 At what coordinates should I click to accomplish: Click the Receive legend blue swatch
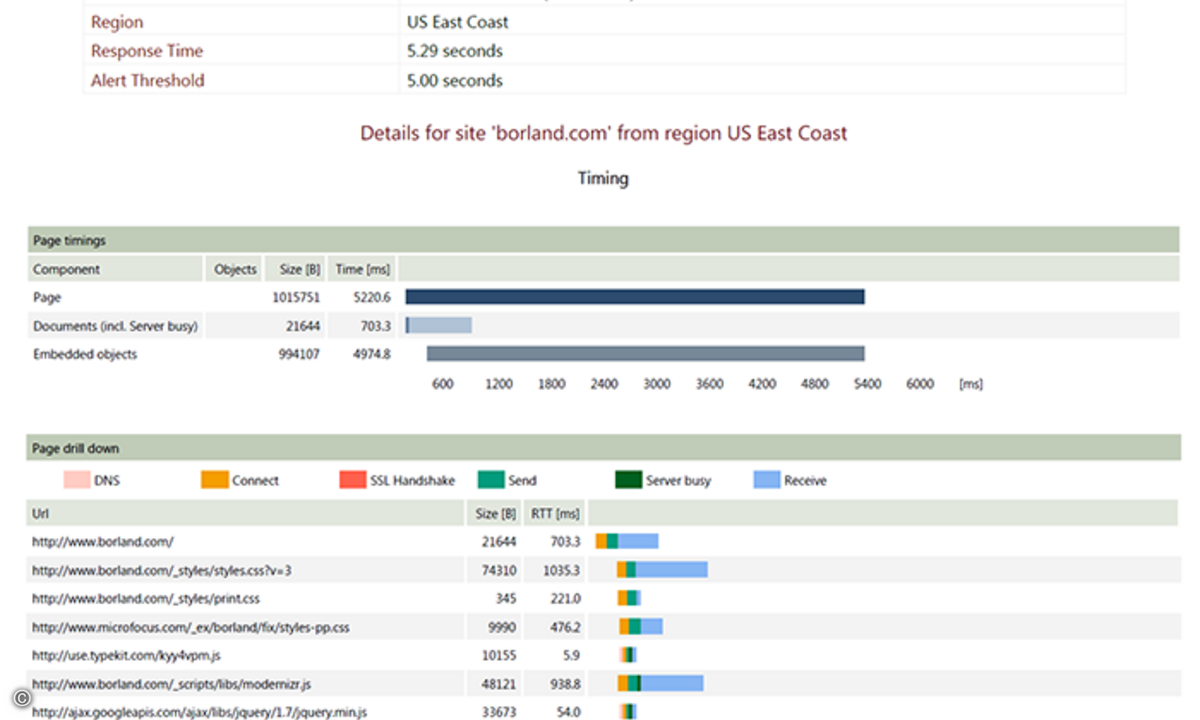coord(766,480)
